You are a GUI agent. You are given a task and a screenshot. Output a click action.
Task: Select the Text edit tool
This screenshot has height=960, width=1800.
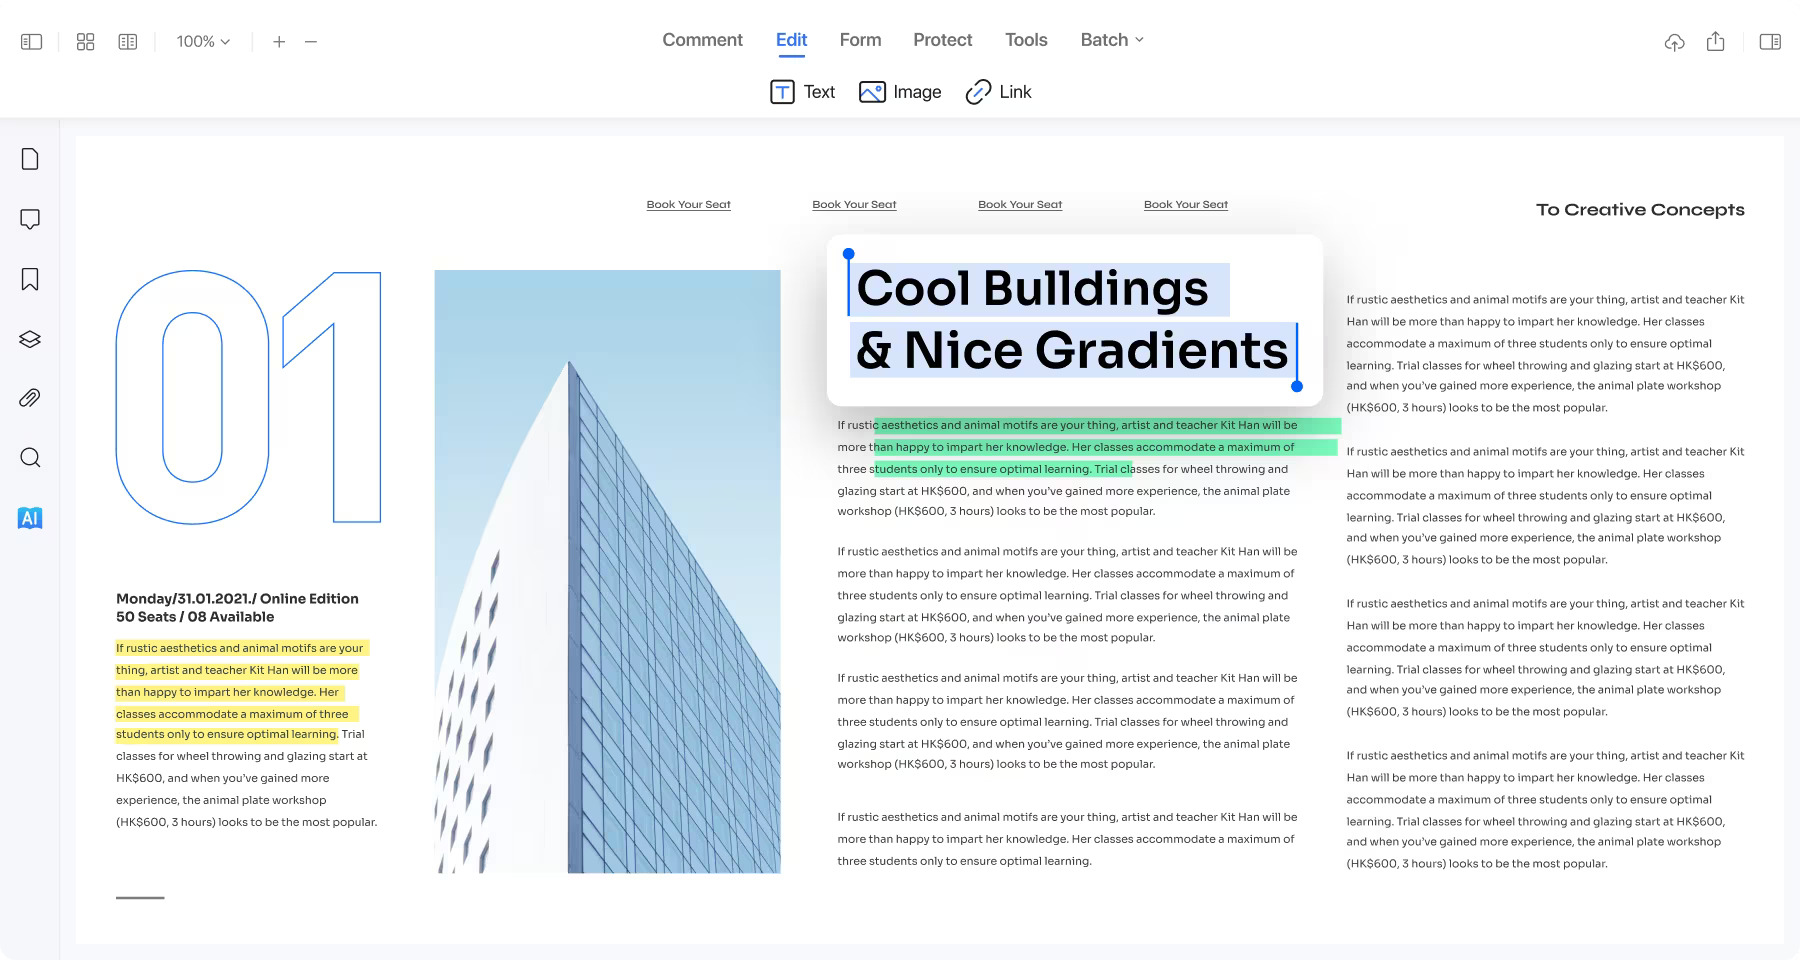pos(803,92)
